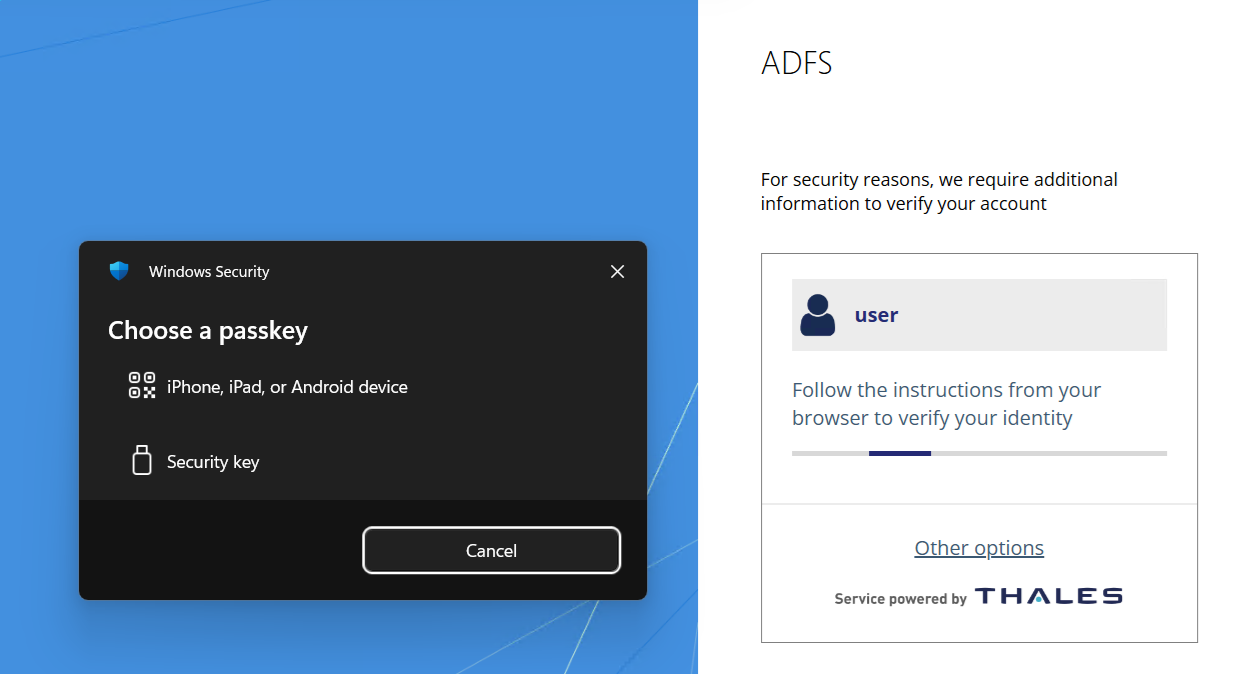
Task: Select the user account entry
Action: coord(978,314)
